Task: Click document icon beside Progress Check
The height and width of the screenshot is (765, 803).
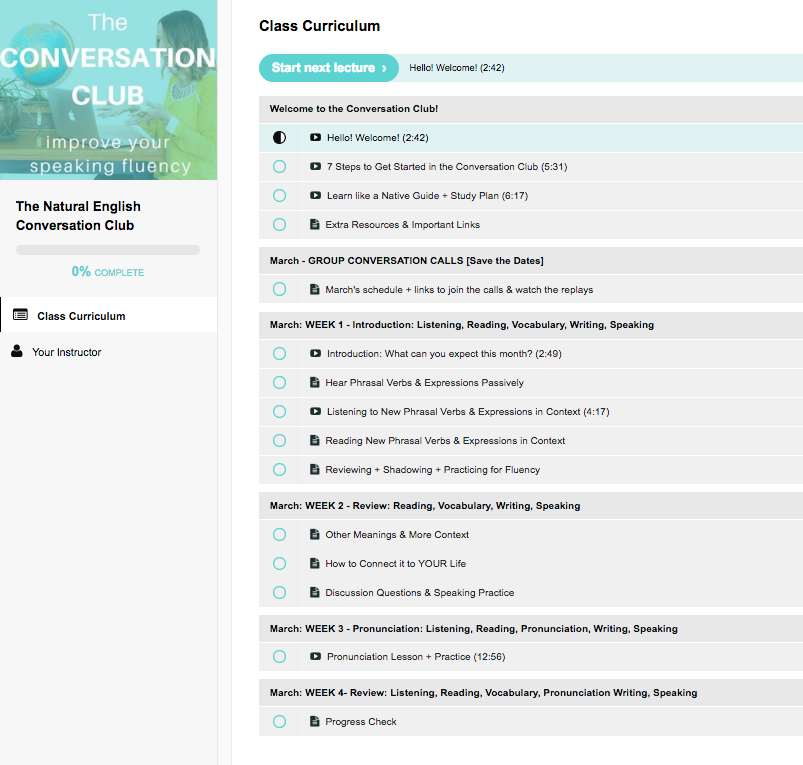Action: coord(315,722)
